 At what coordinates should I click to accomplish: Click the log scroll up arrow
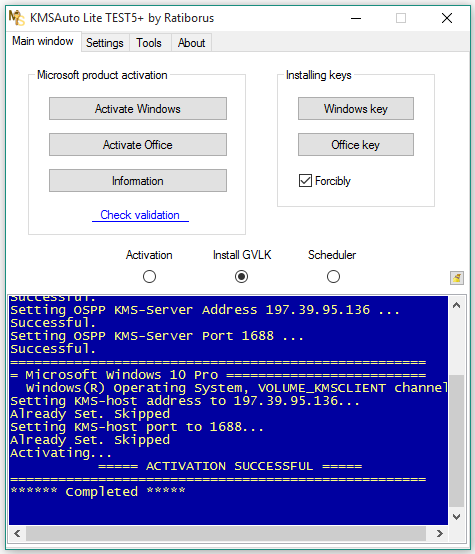click(x=456, y=306)
